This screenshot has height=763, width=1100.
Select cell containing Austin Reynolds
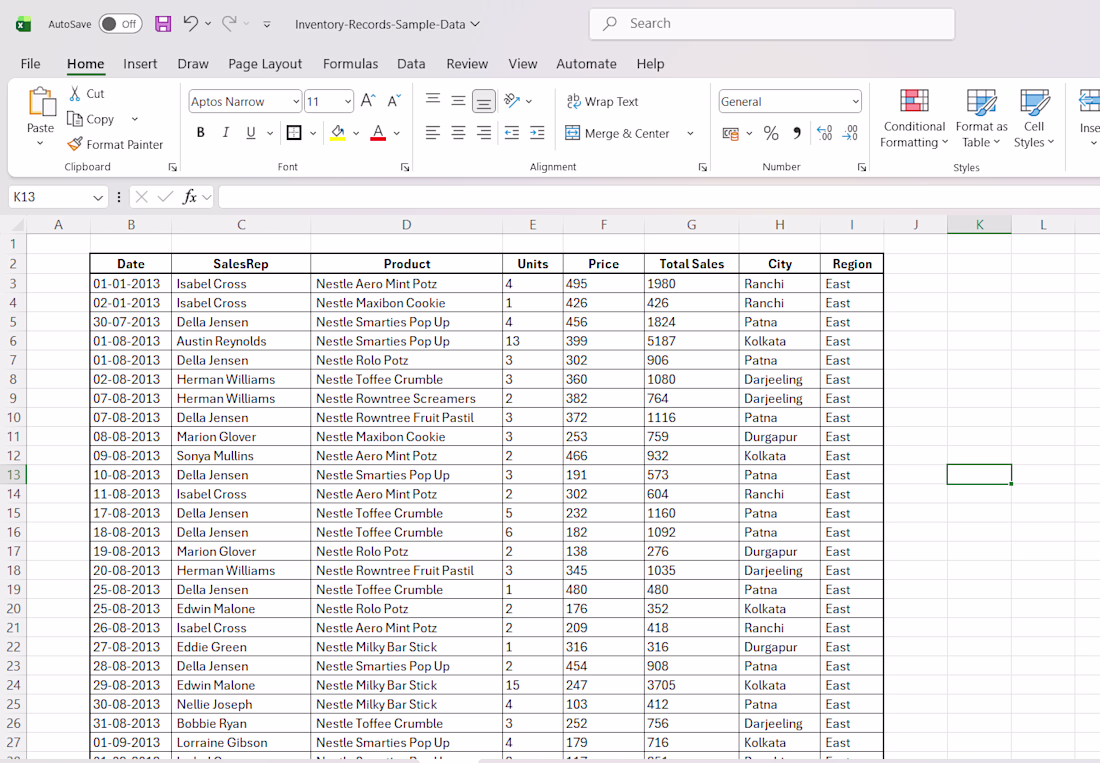click(241, 341)
